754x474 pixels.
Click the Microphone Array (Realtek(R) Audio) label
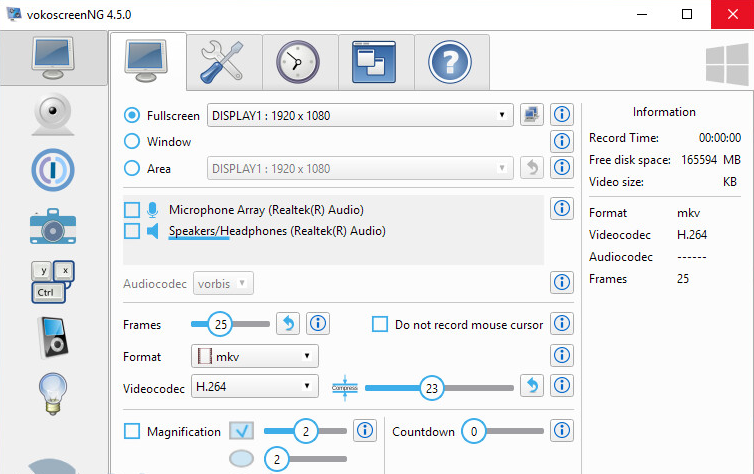coord(266,210)
